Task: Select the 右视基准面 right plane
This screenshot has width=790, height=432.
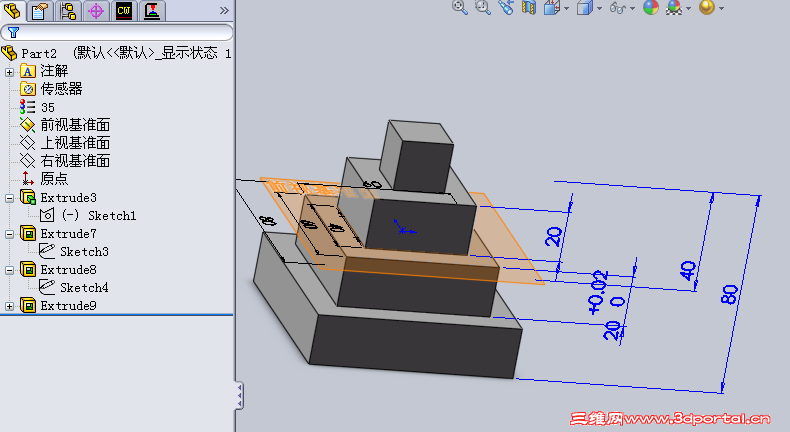Action: pos(75,161)
